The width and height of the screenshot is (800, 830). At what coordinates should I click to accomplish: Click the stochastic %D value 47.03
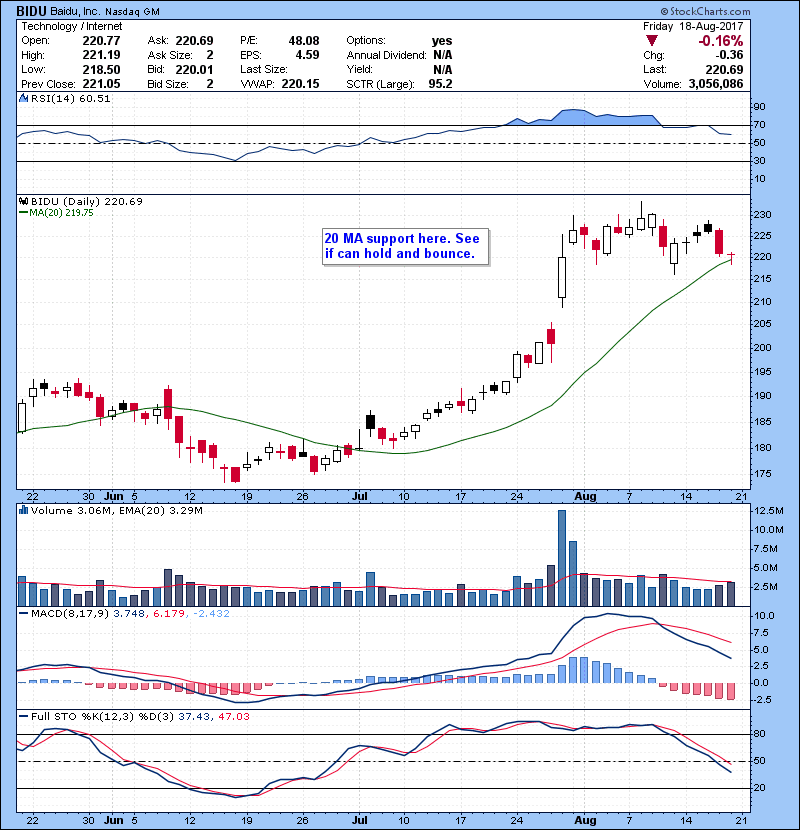pyautogui.click(x=233, y=716)
